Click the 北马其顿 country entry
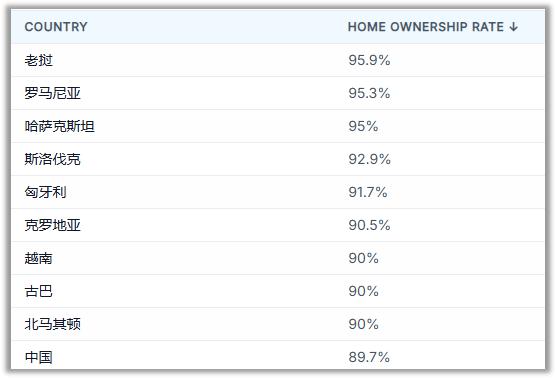556x379 pixels. pos(52,324)
